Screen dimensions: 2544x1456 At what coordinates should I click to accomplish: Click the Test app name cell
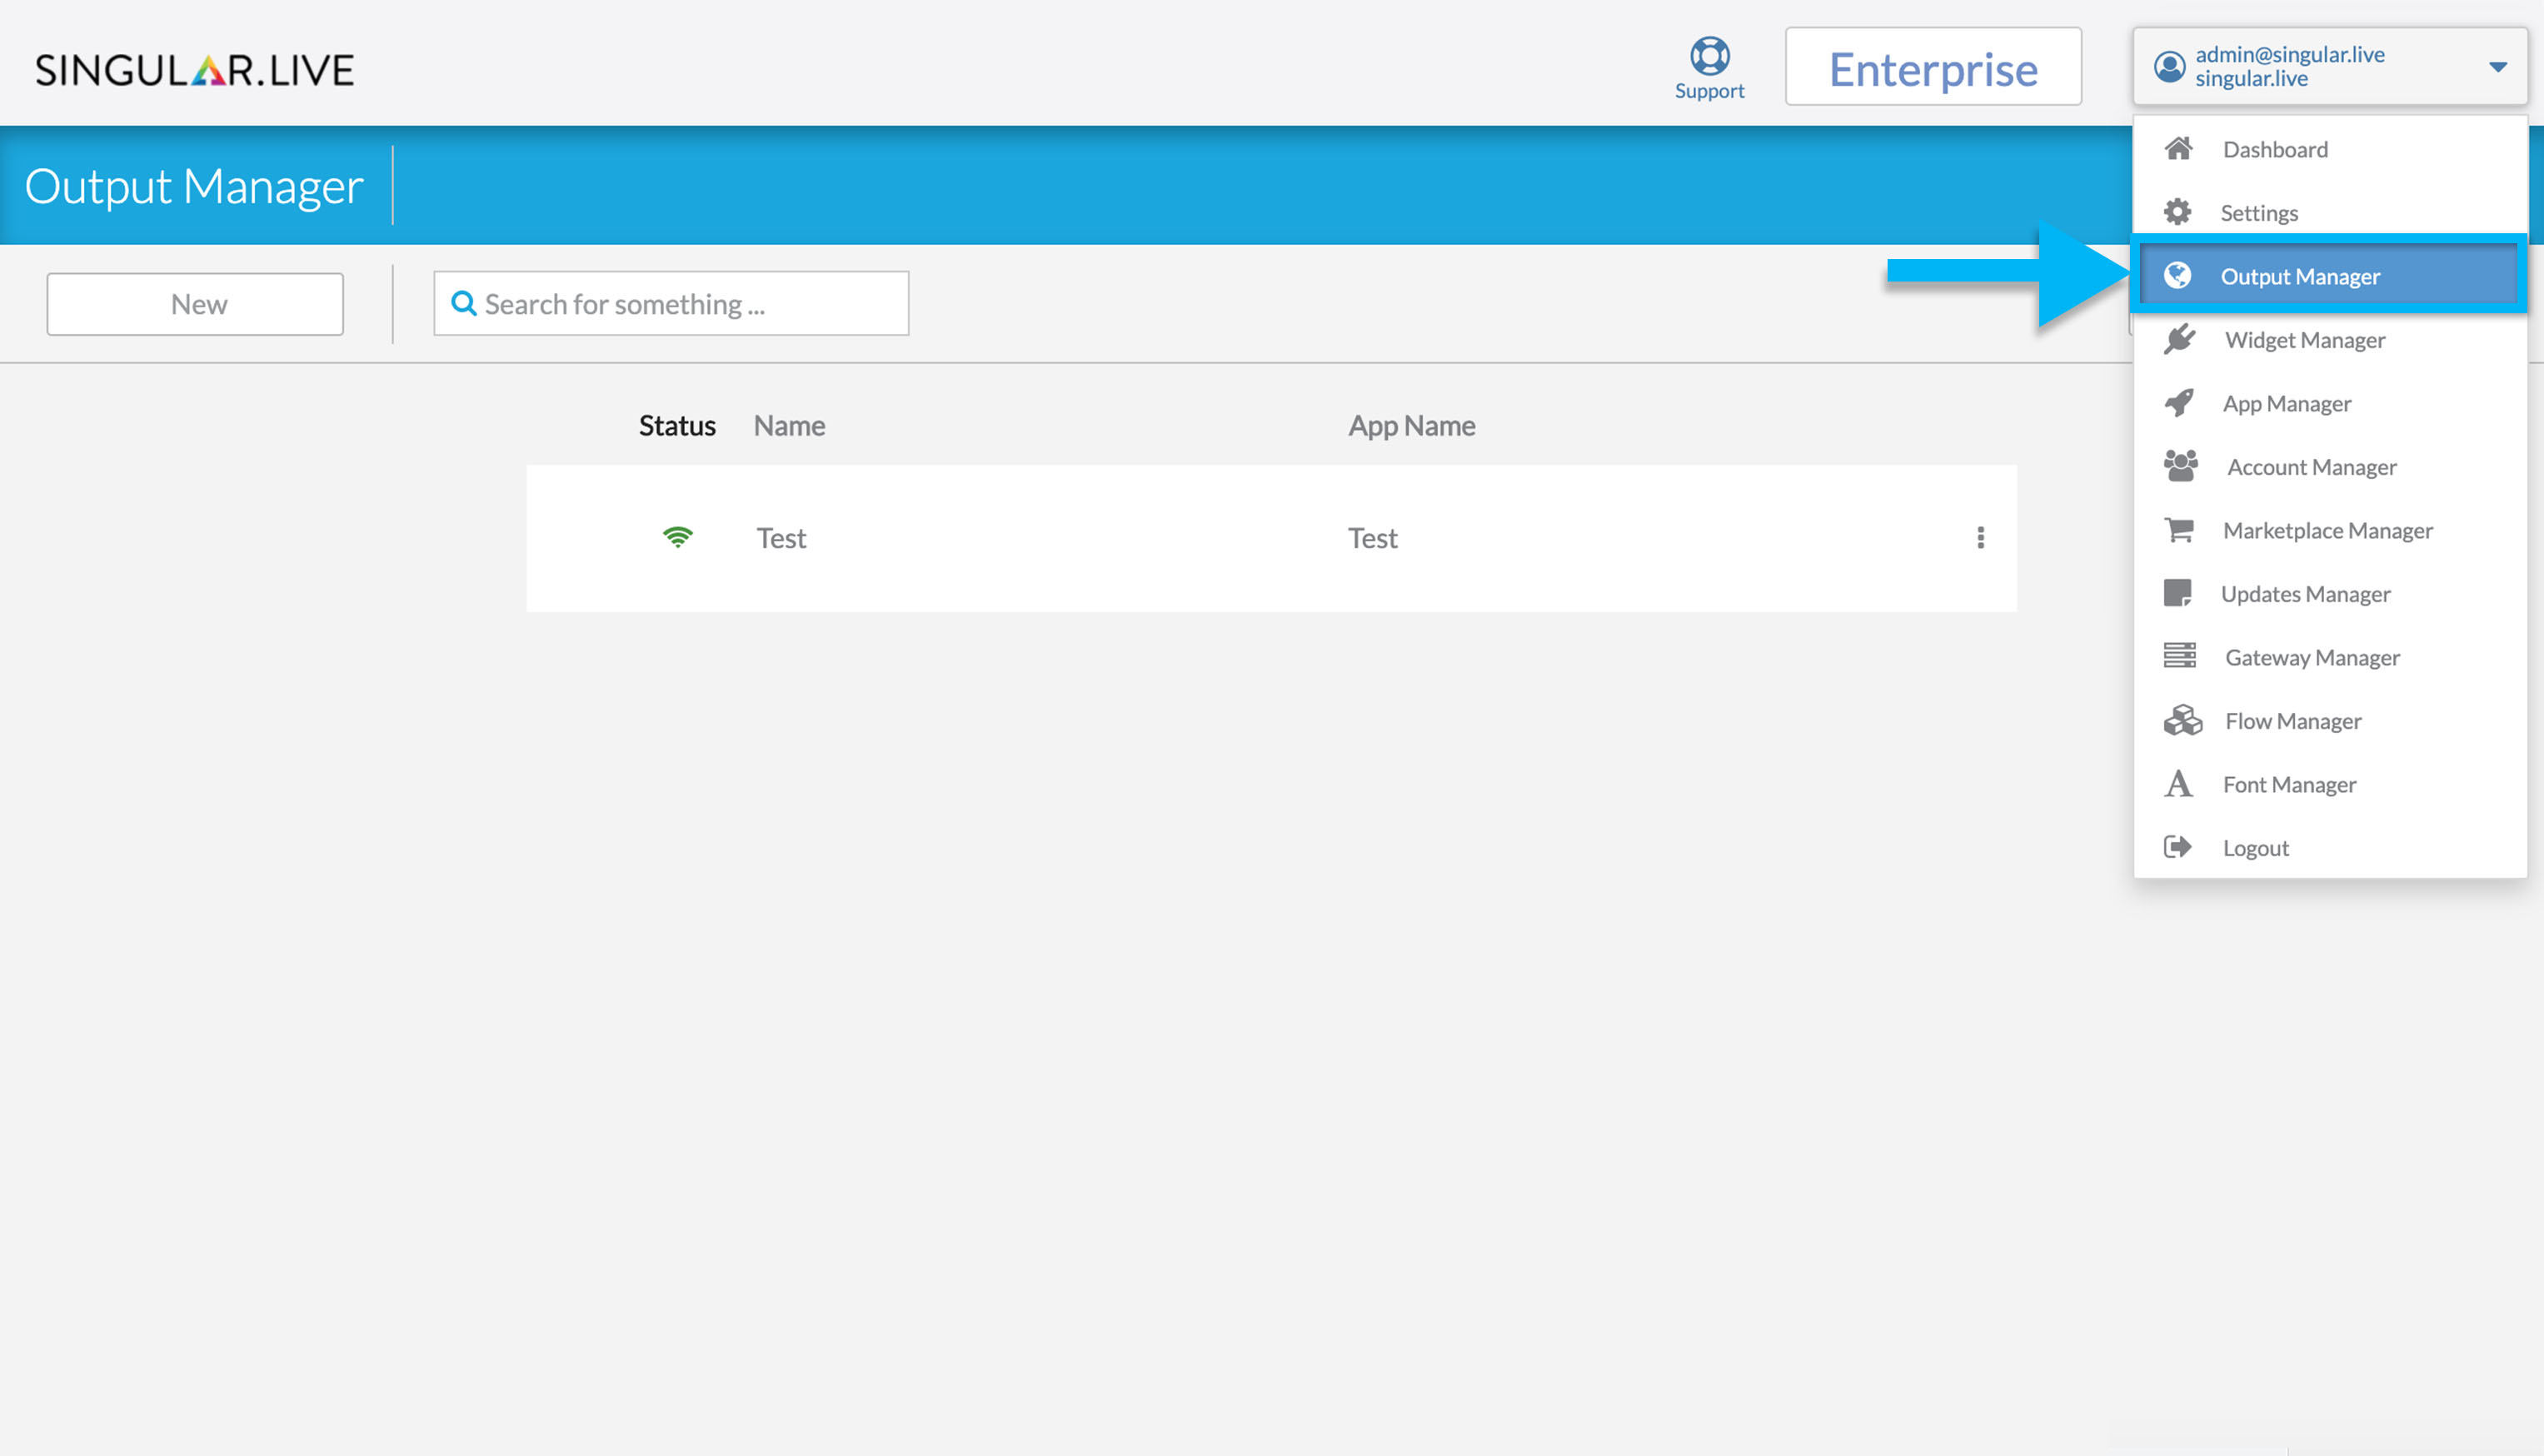(x=1372, y=538)
